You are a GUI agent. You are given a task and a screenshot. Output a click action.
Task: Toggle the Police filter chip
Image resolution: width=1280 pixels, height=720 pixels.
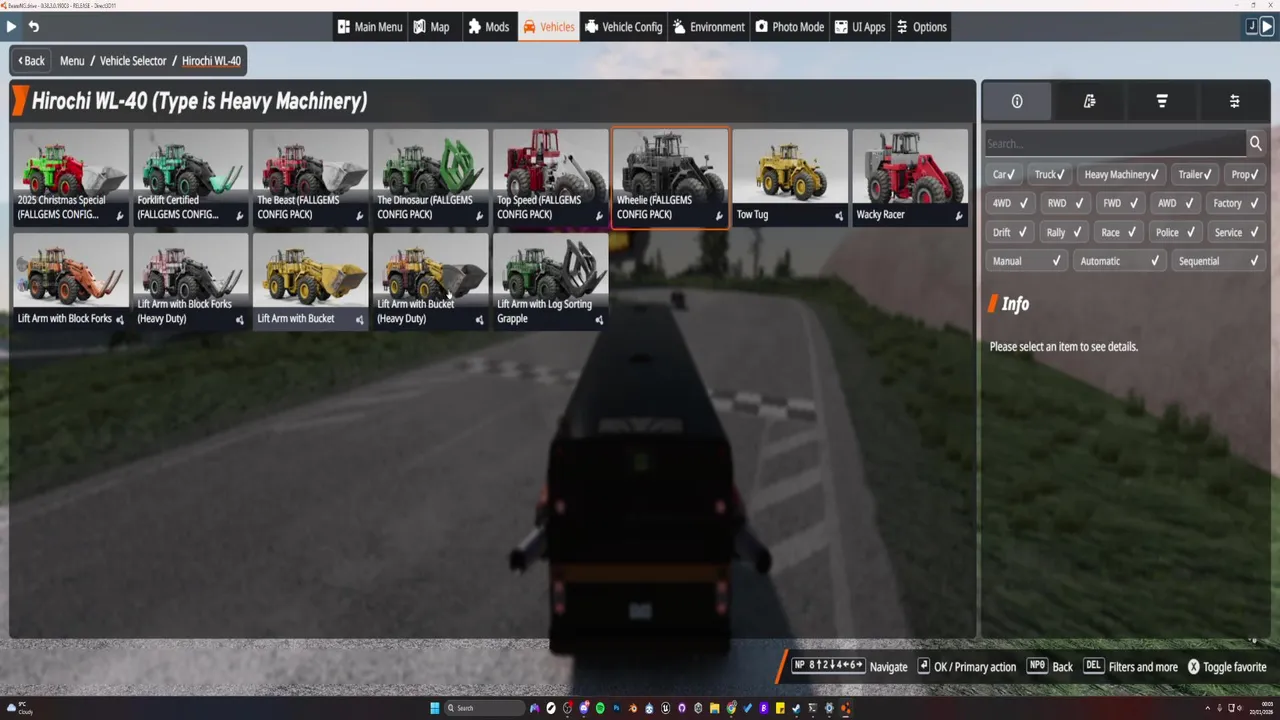(x=1174, y=232)
